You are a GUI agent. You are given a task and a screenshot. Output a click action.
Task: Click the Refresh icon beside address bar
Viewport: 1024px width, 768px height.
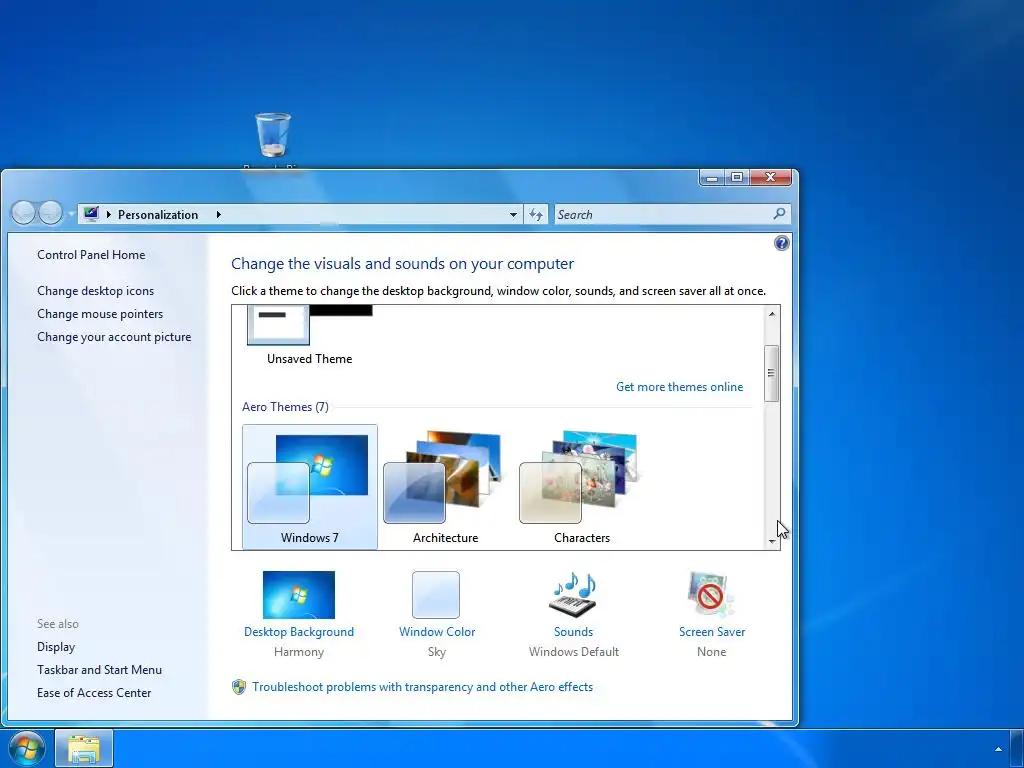click(x=536, y=214)
